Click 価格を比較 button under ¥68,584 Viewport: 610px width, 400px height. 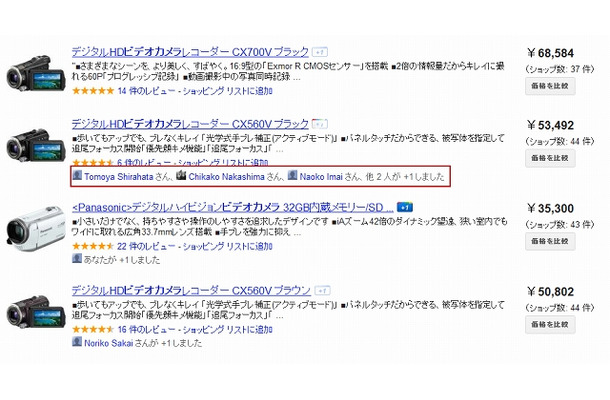[550, 86]
